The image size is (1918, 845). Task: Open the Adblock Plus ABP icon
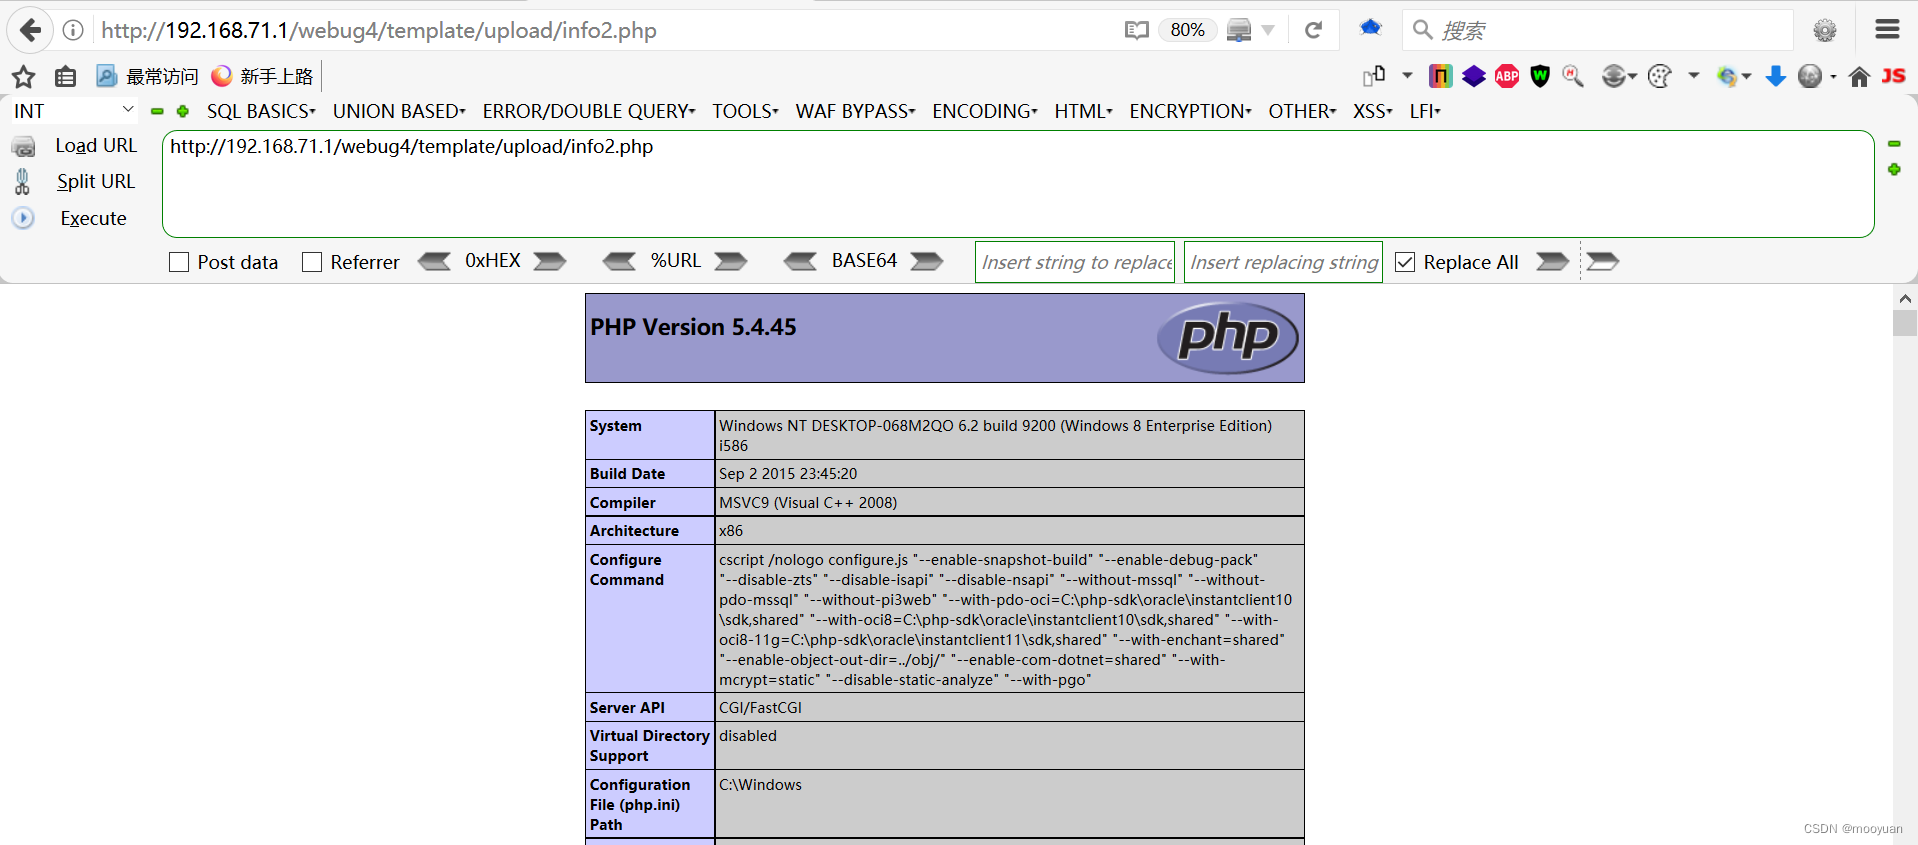click(x=1507, y=76)
